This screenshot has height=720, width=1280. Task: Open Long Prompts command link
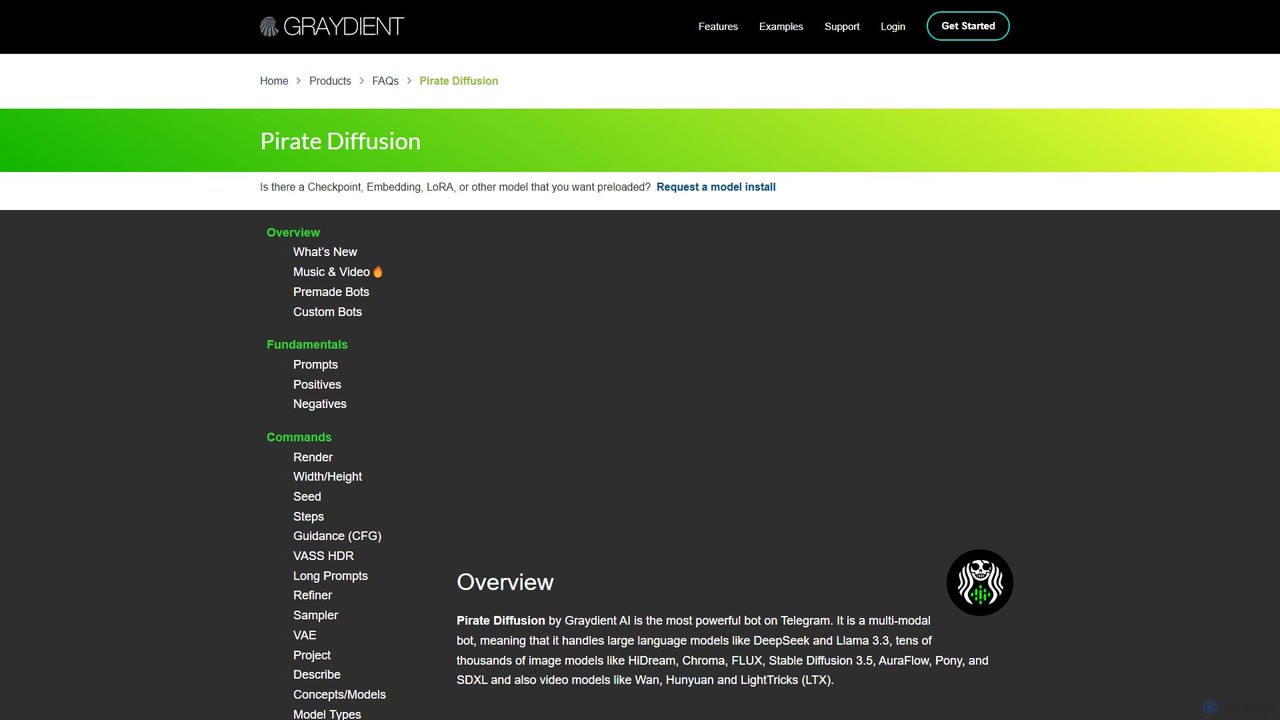pyautogui.click(x=330, y=576)
